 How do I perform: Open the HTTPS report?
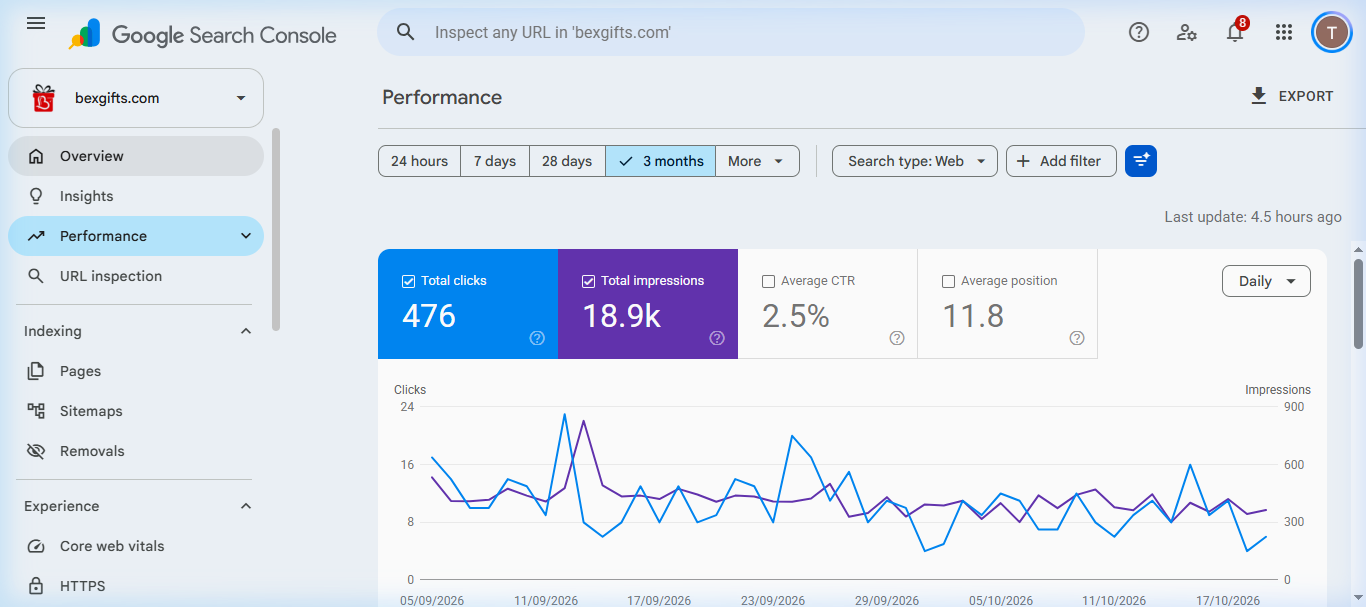tap(136, 586)
